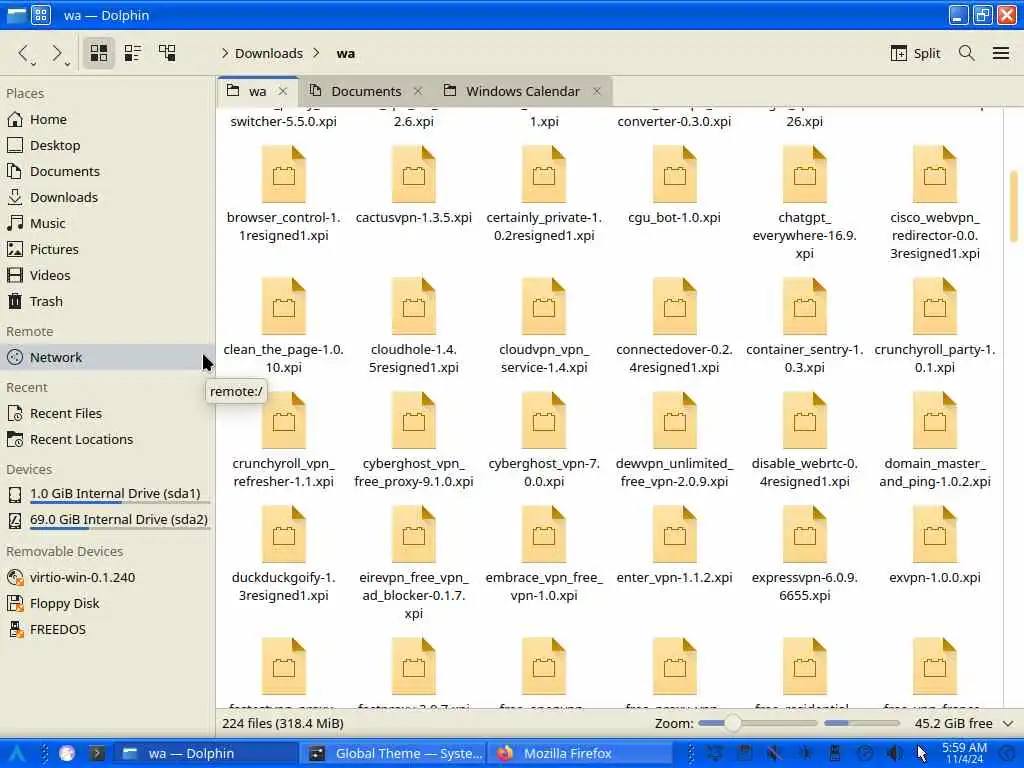The height and width of the screenshot is (768, 1024).
Task: Select container_sentry-1.0.3.xpi file icon
Action: (805, 306)
